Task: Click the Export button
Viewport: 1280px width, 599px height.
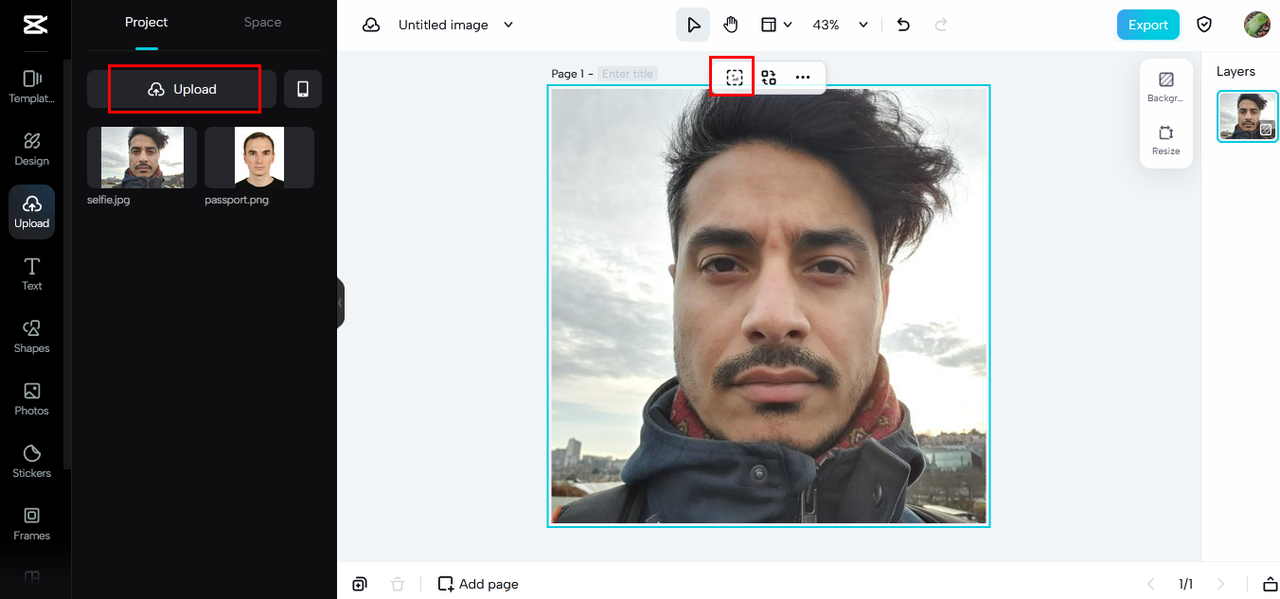Action: [1148, 25]
